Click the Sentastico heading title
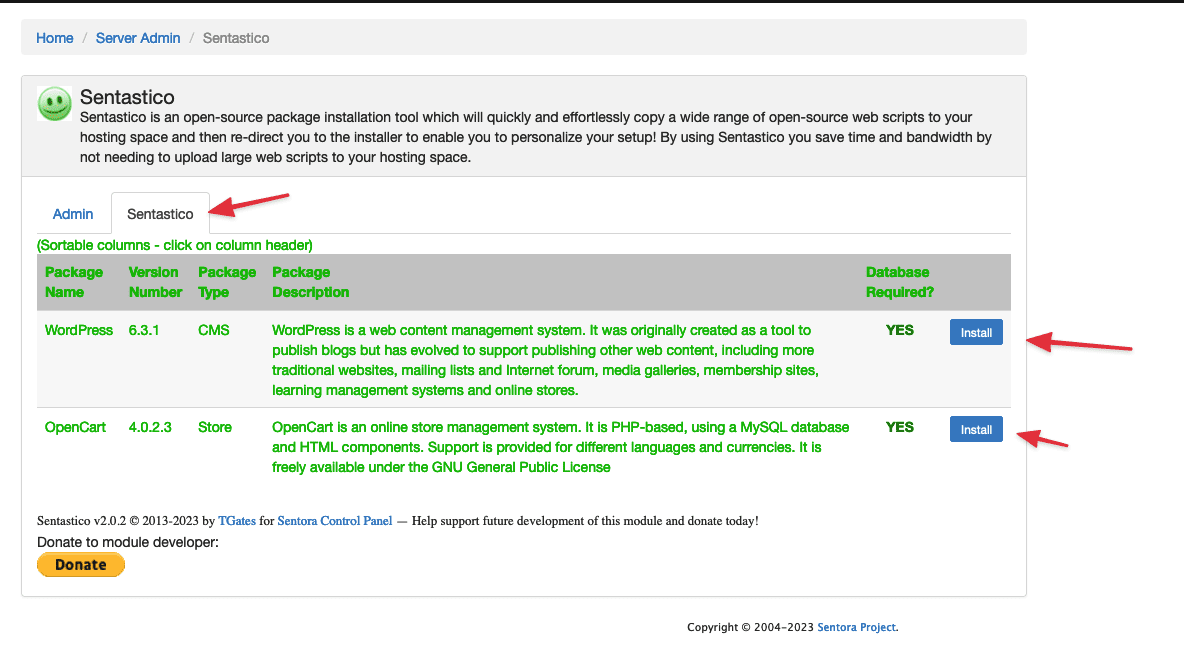The width and height of the screenshot is (1184, 664). [127, 97]
